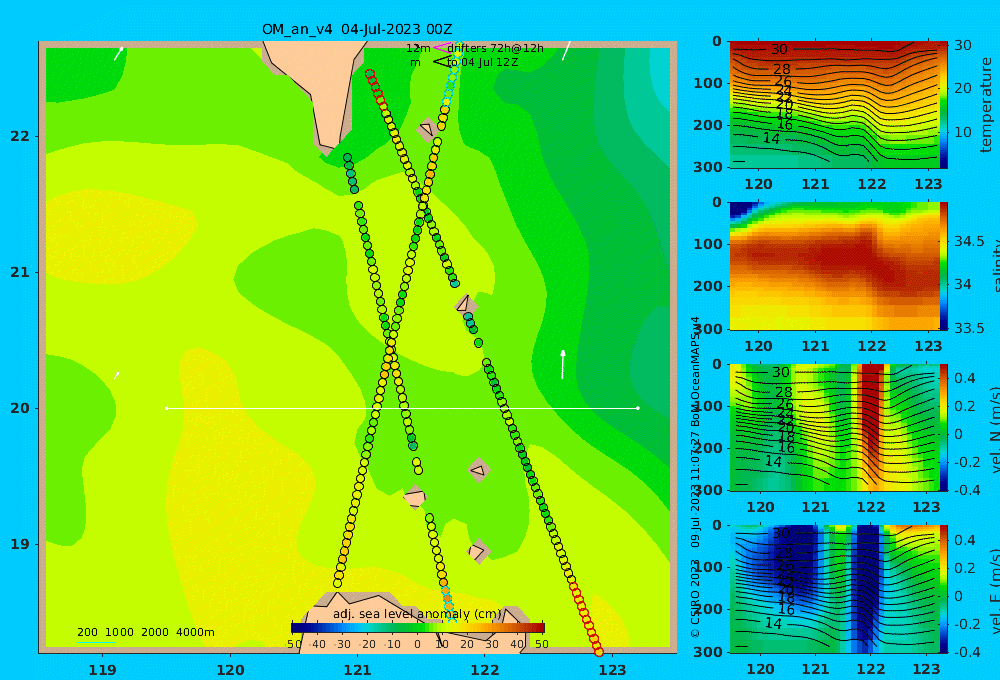The image size is (1000, 680).
Task: Click the 'adj. sea level anomaly (cm)' label
Action: coord(417,614)
